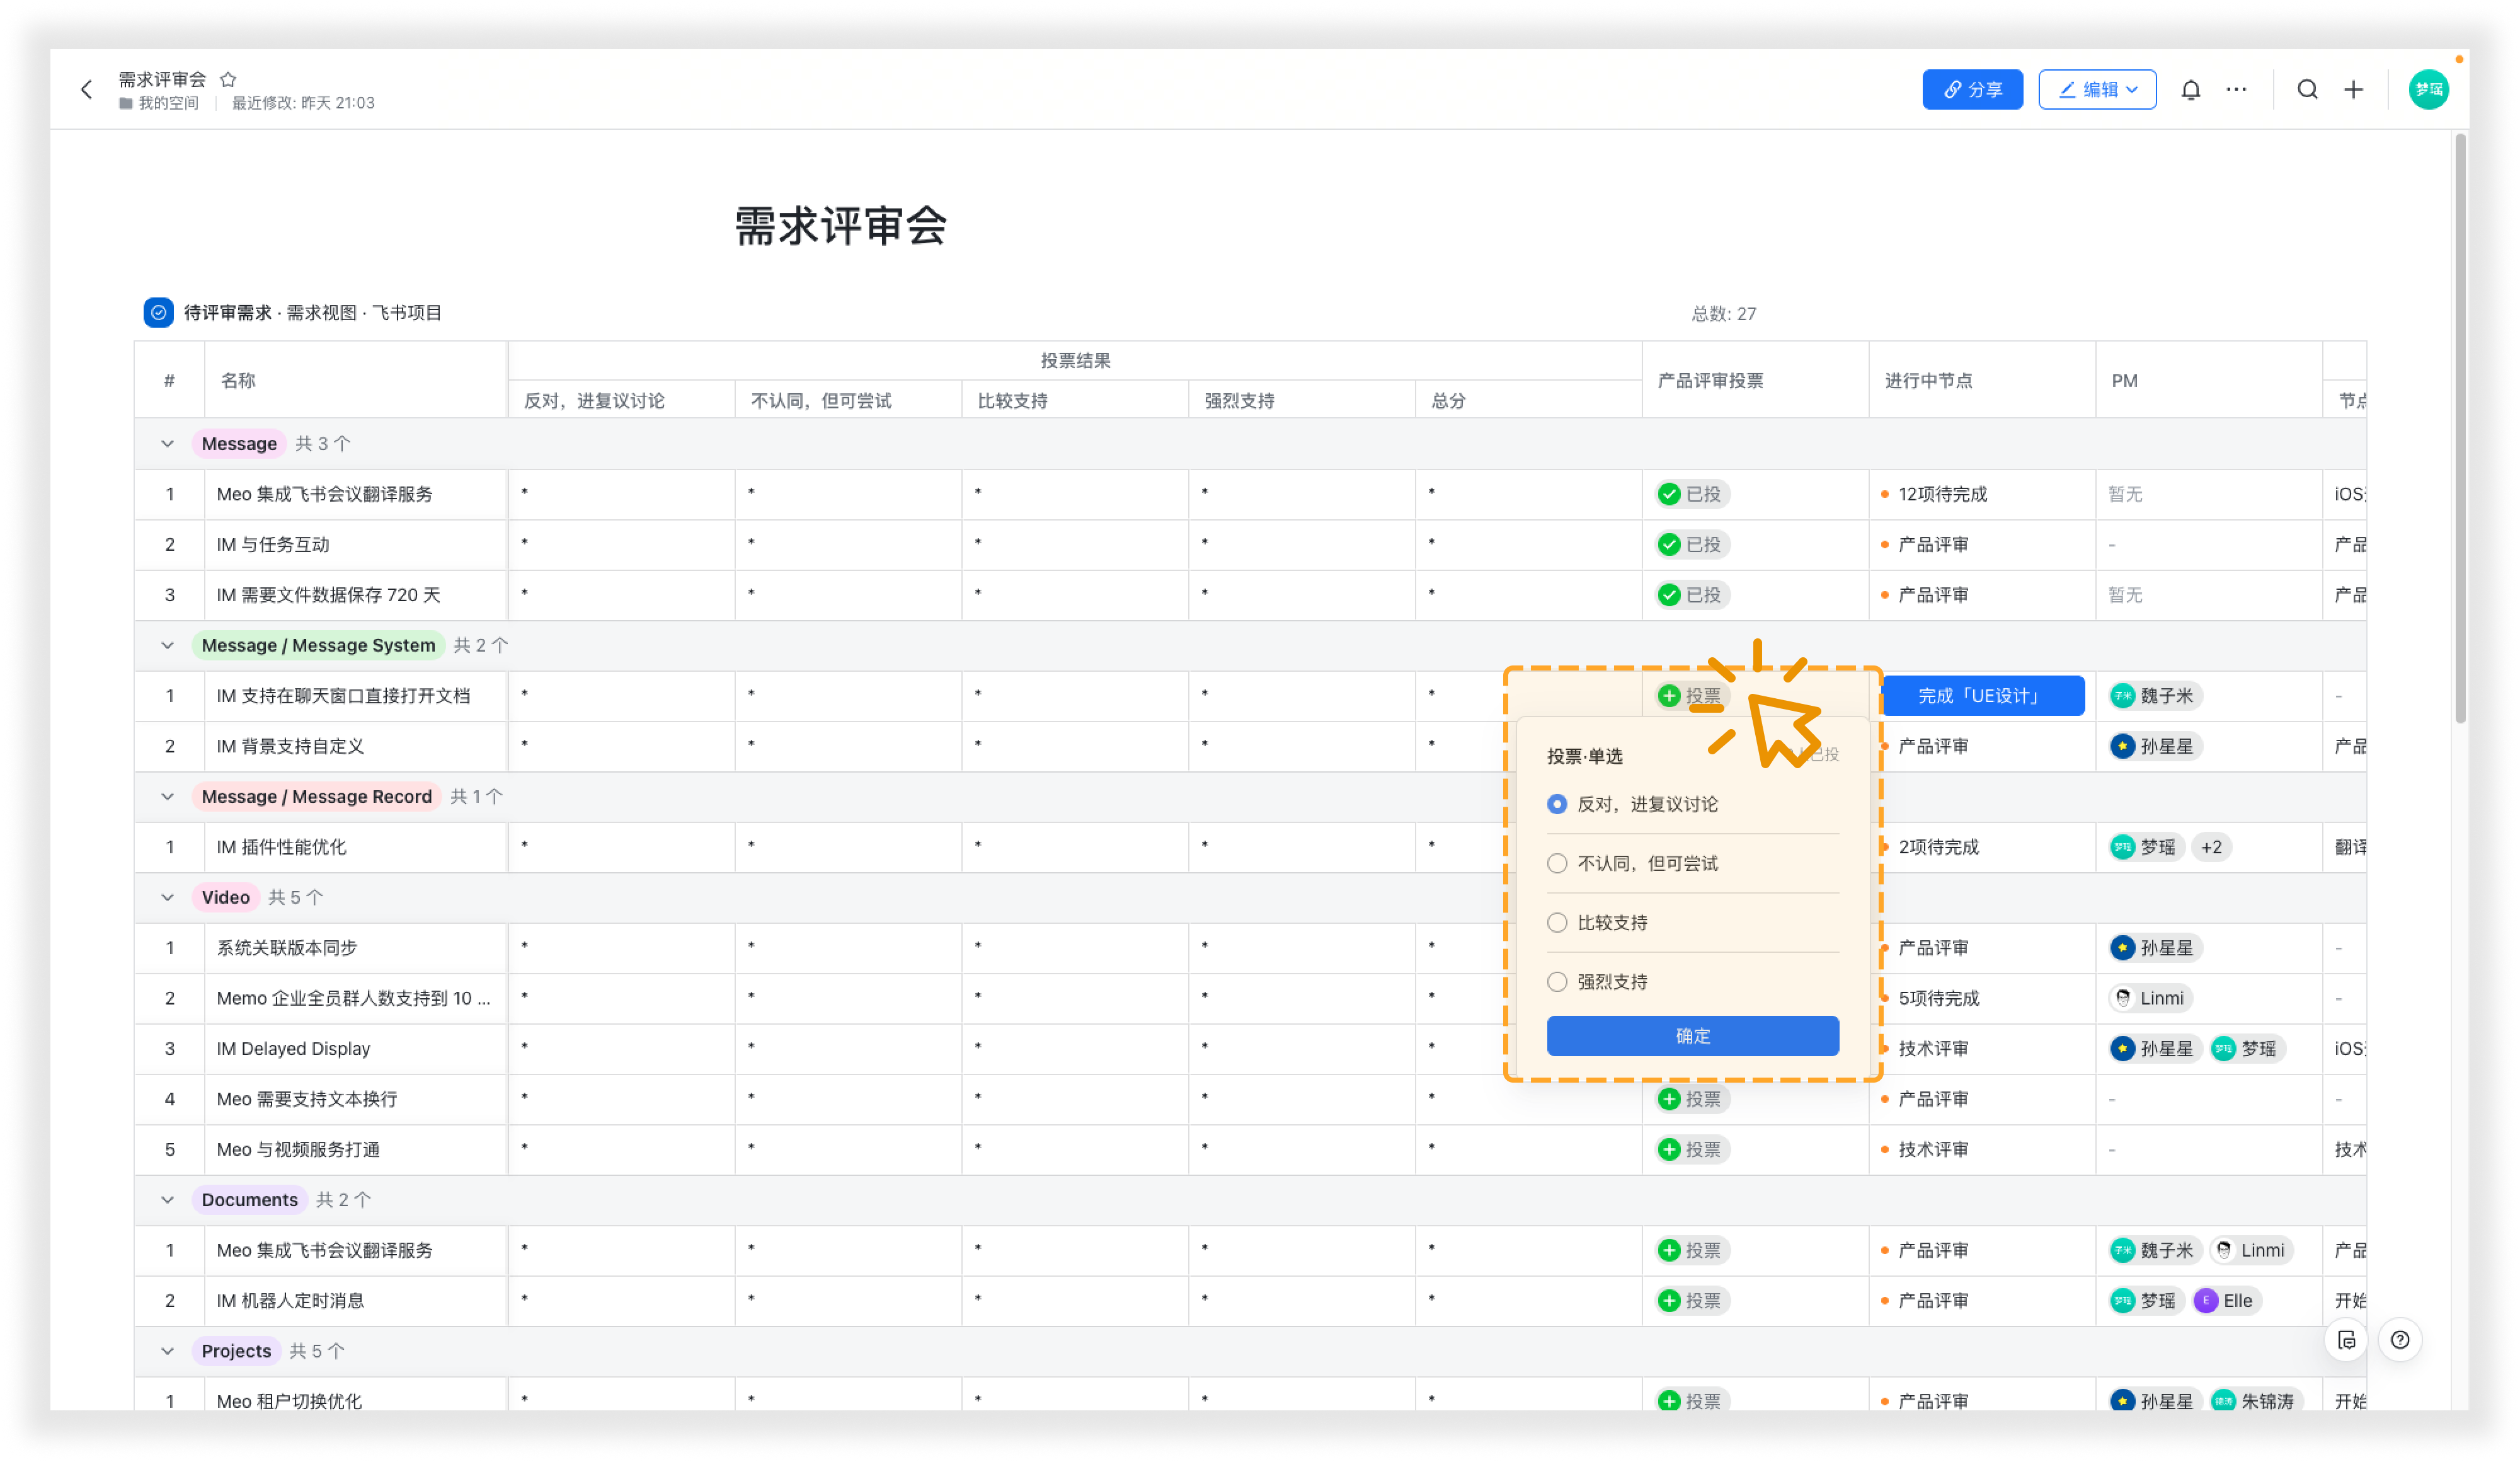Click the Documents group tag
This screenshot has width=2520, height=1462.
tap(249, 1200)
